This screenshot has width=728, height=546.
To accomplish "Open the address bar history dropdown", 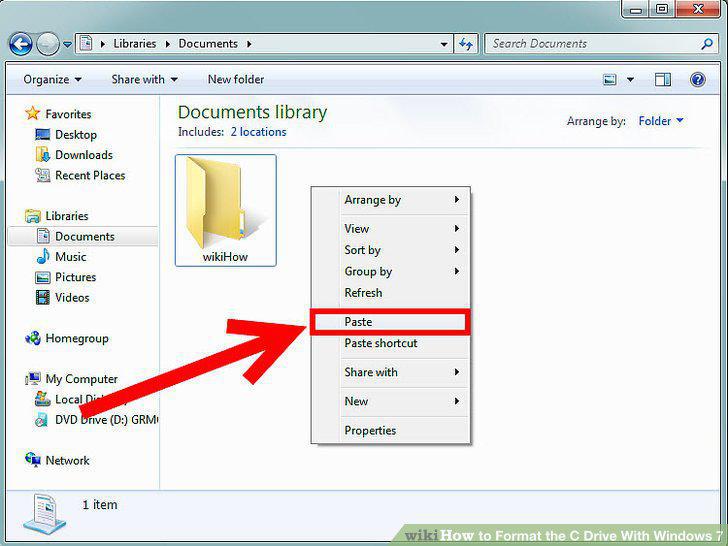I will click(444, 44).
